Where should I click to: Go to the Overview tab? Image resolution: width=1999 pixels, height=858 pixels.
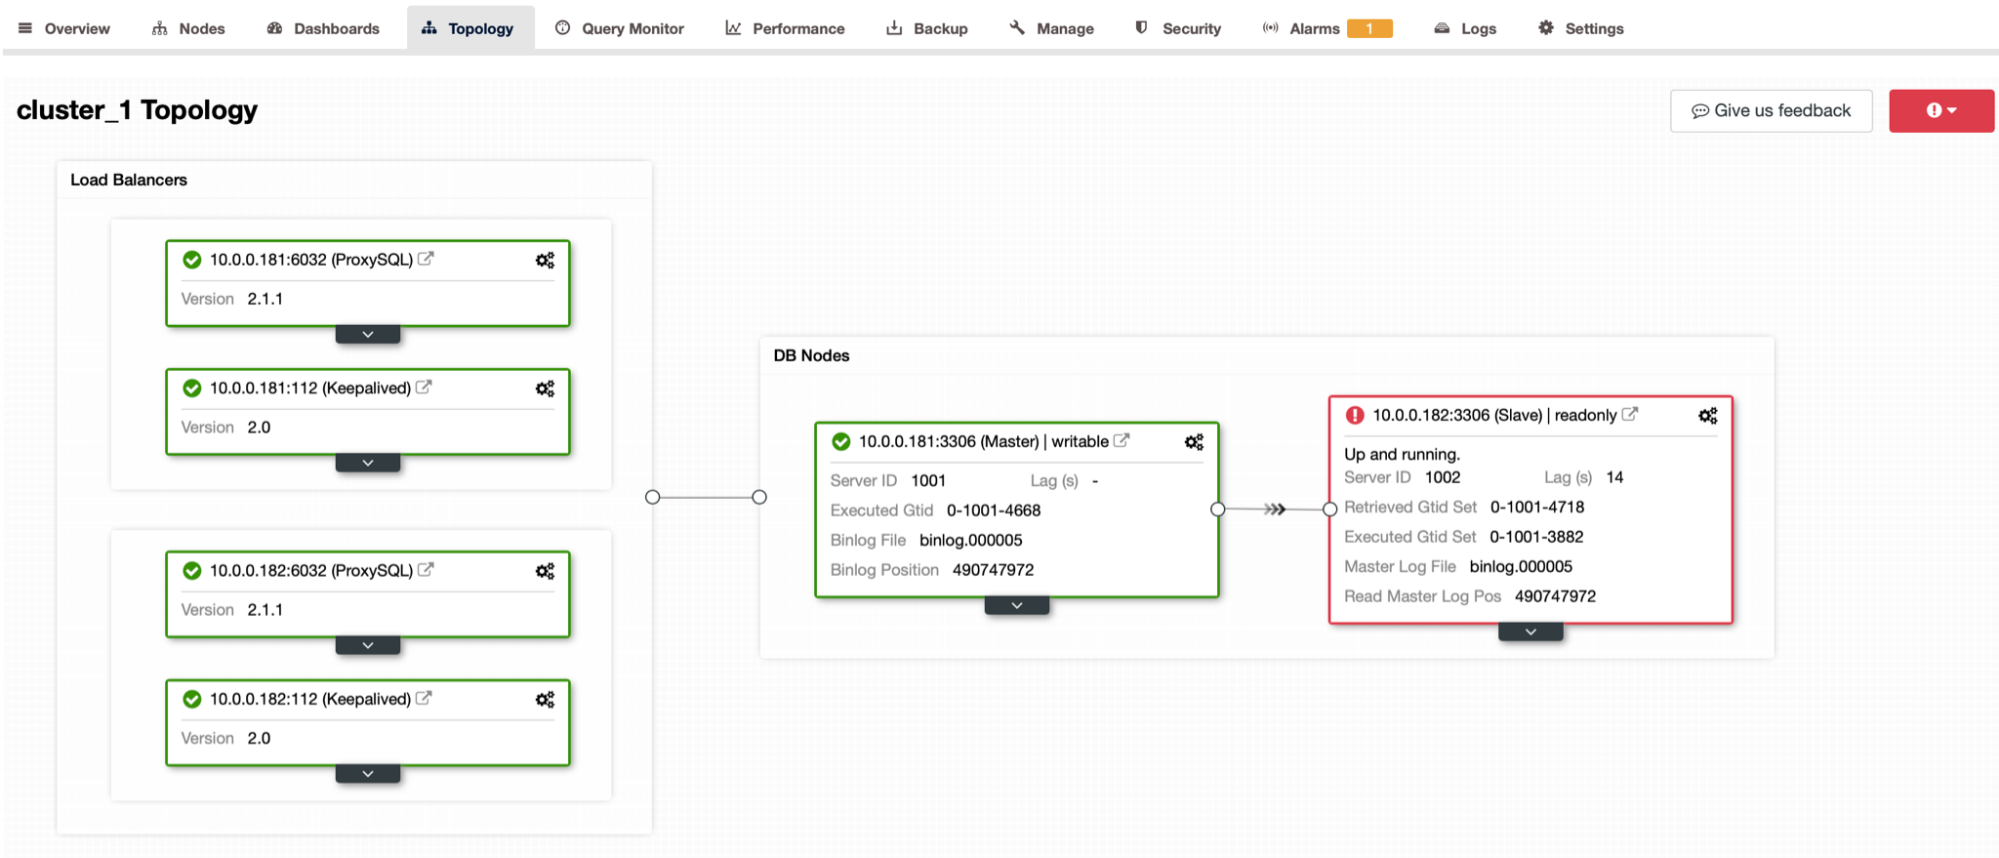click(x=64, y=29)
